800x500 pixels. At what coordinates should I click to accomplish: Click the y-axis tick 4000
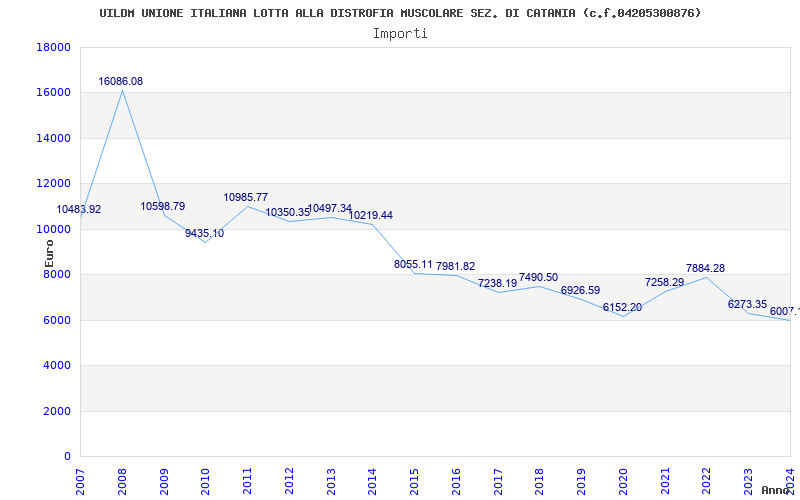tap(57, 366)
